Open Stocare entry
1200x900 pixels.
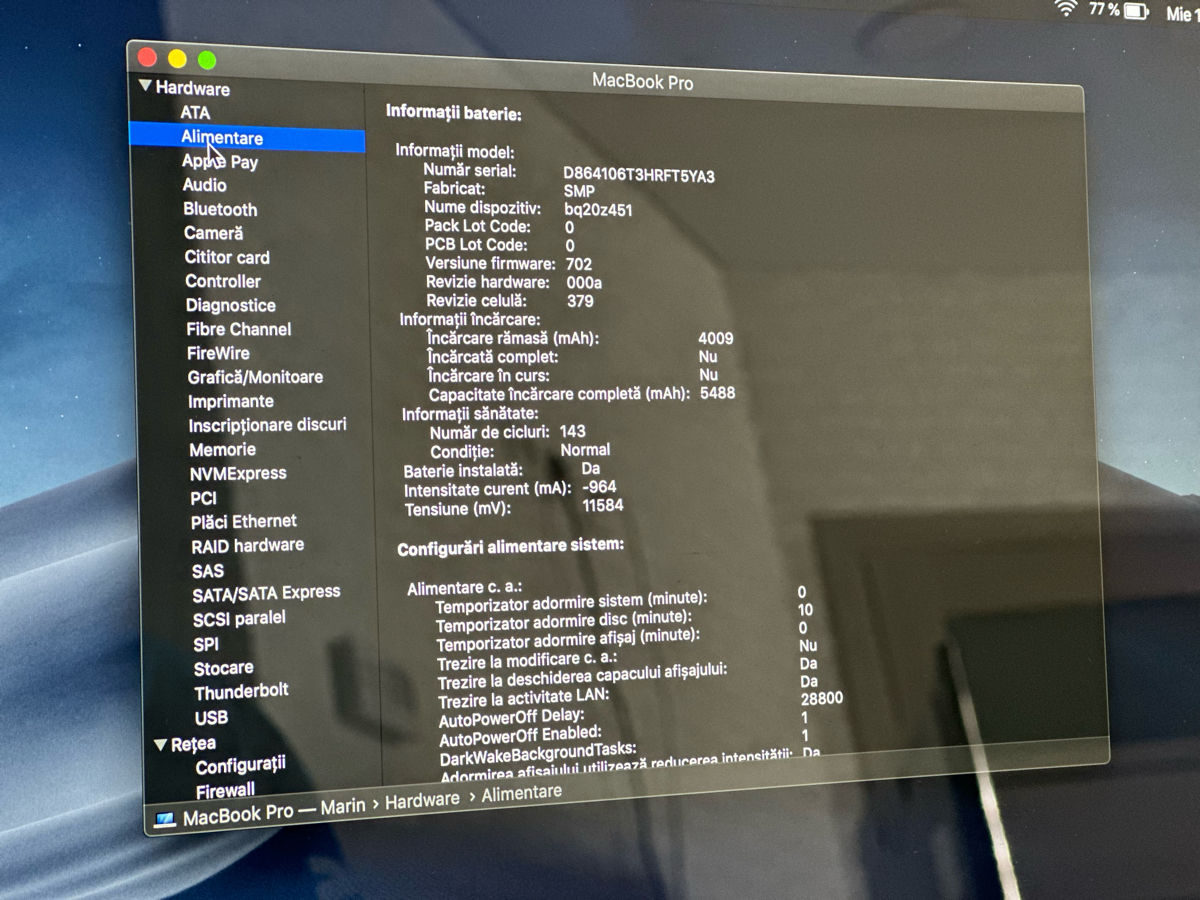click(224, 667)
